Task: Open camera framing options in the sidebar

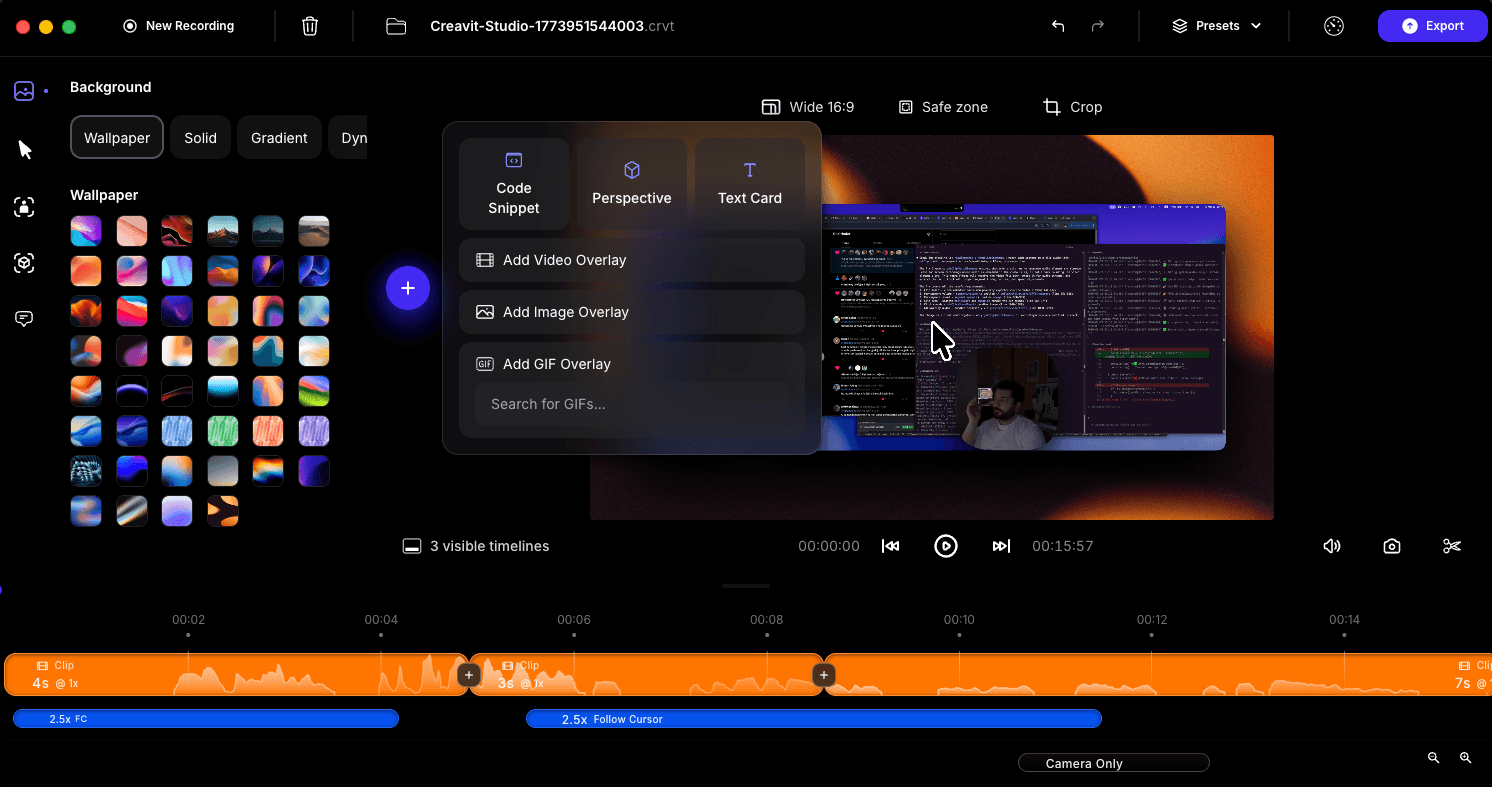Action: point(24,207)
